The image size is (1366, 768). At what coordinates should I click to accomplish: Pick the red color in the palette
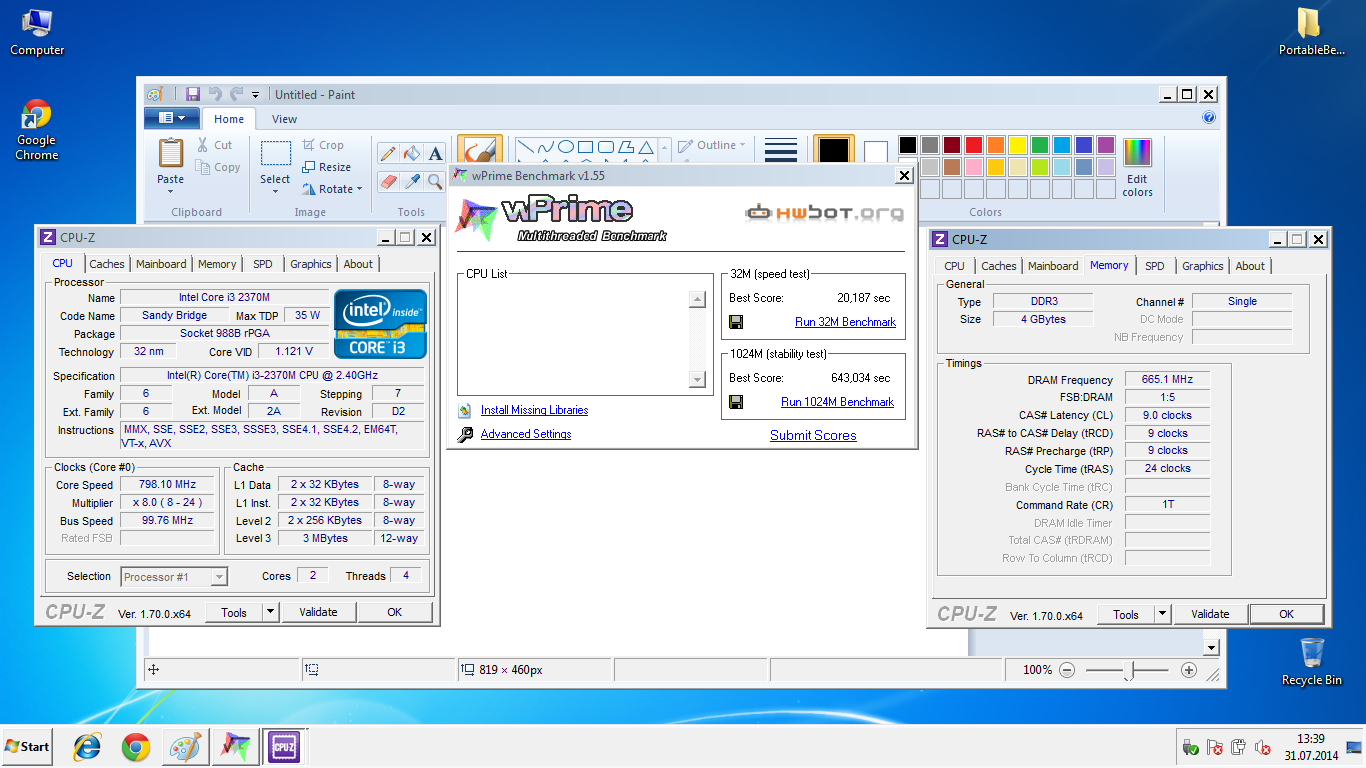973,145
